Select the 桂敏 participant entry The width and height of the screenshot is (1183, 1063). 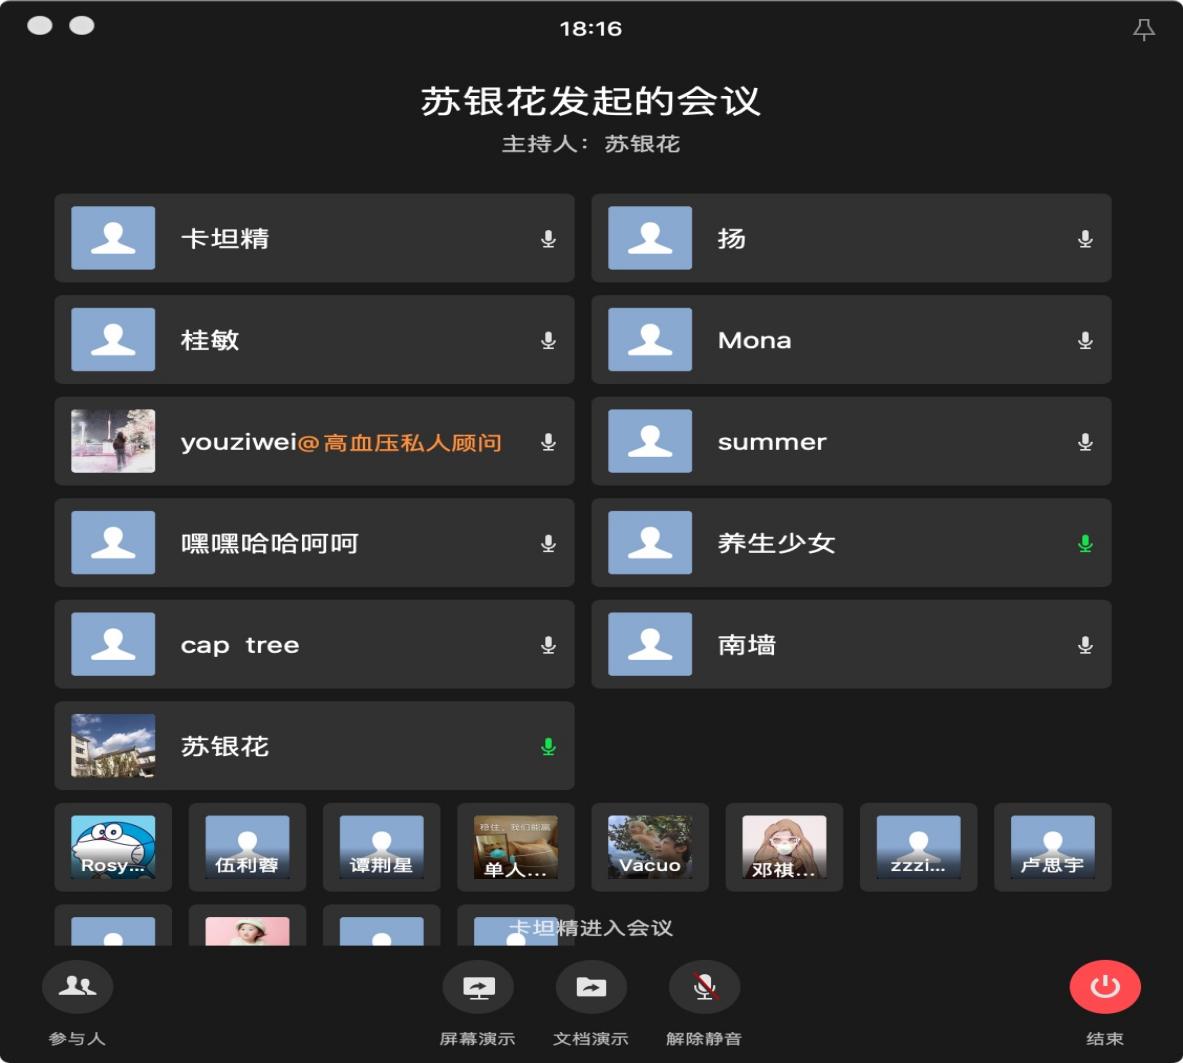(x=314, y=341)
